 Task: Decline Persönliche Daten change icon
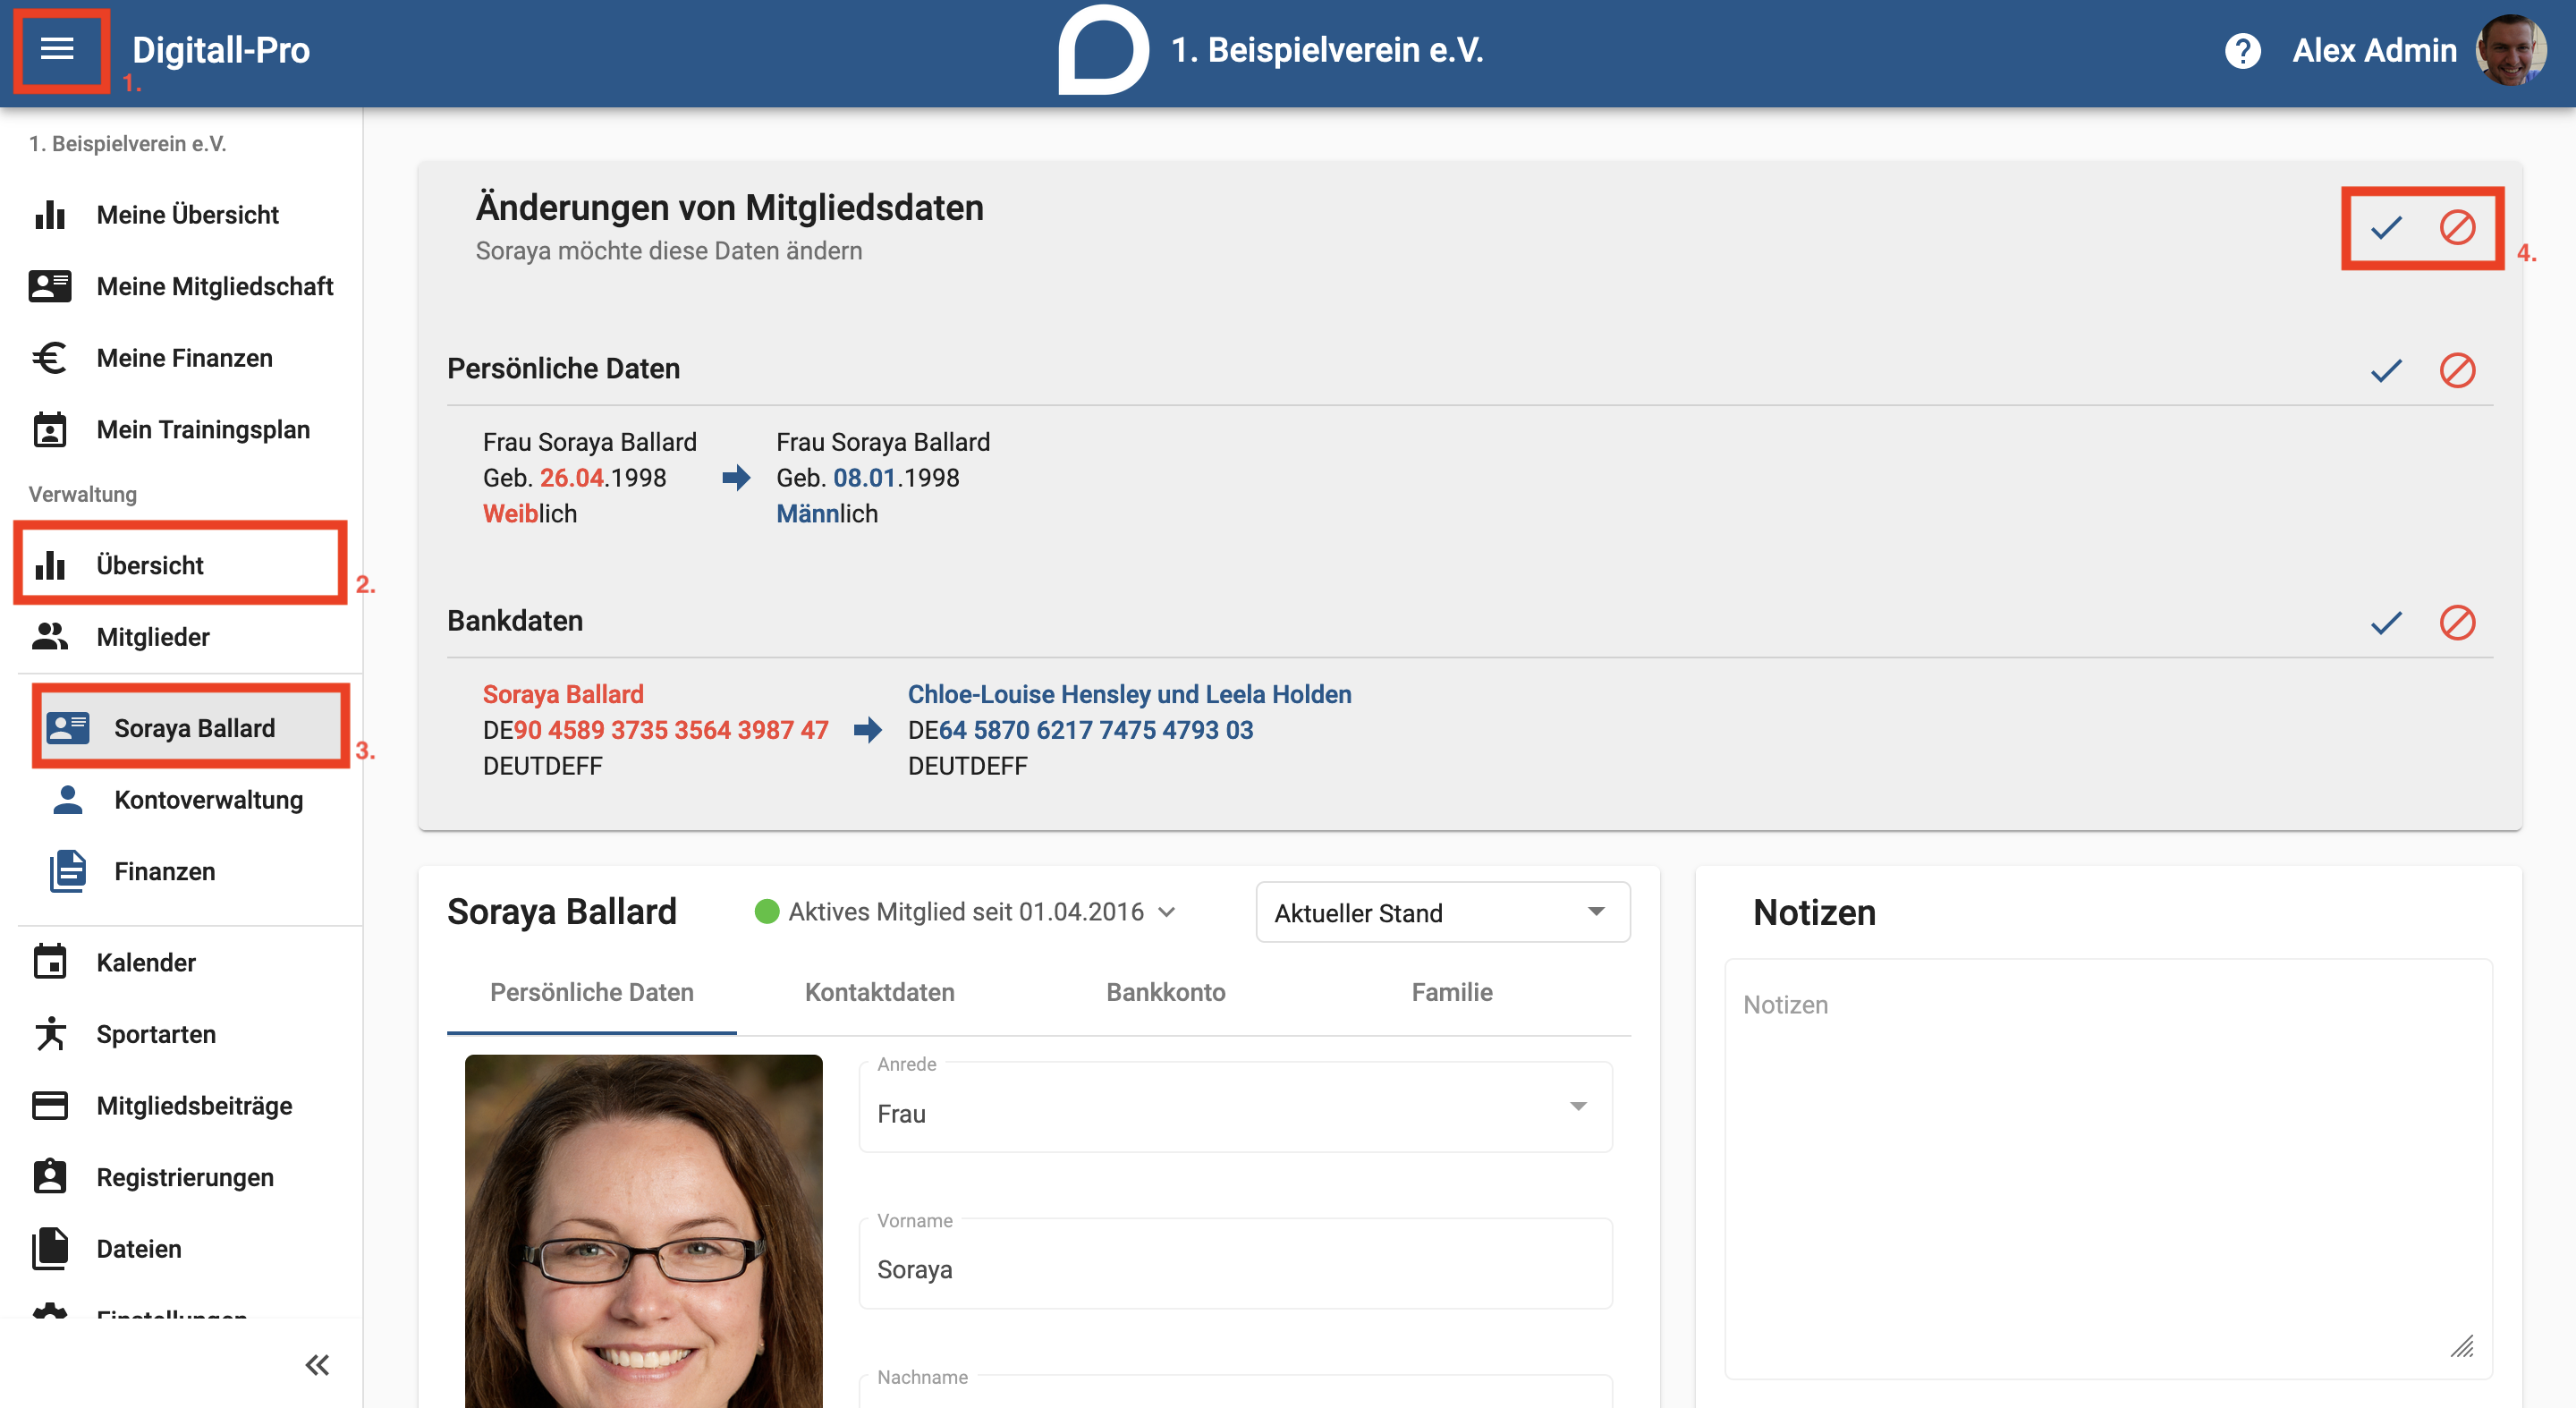pyautogui.click(x=2457, y=371)
